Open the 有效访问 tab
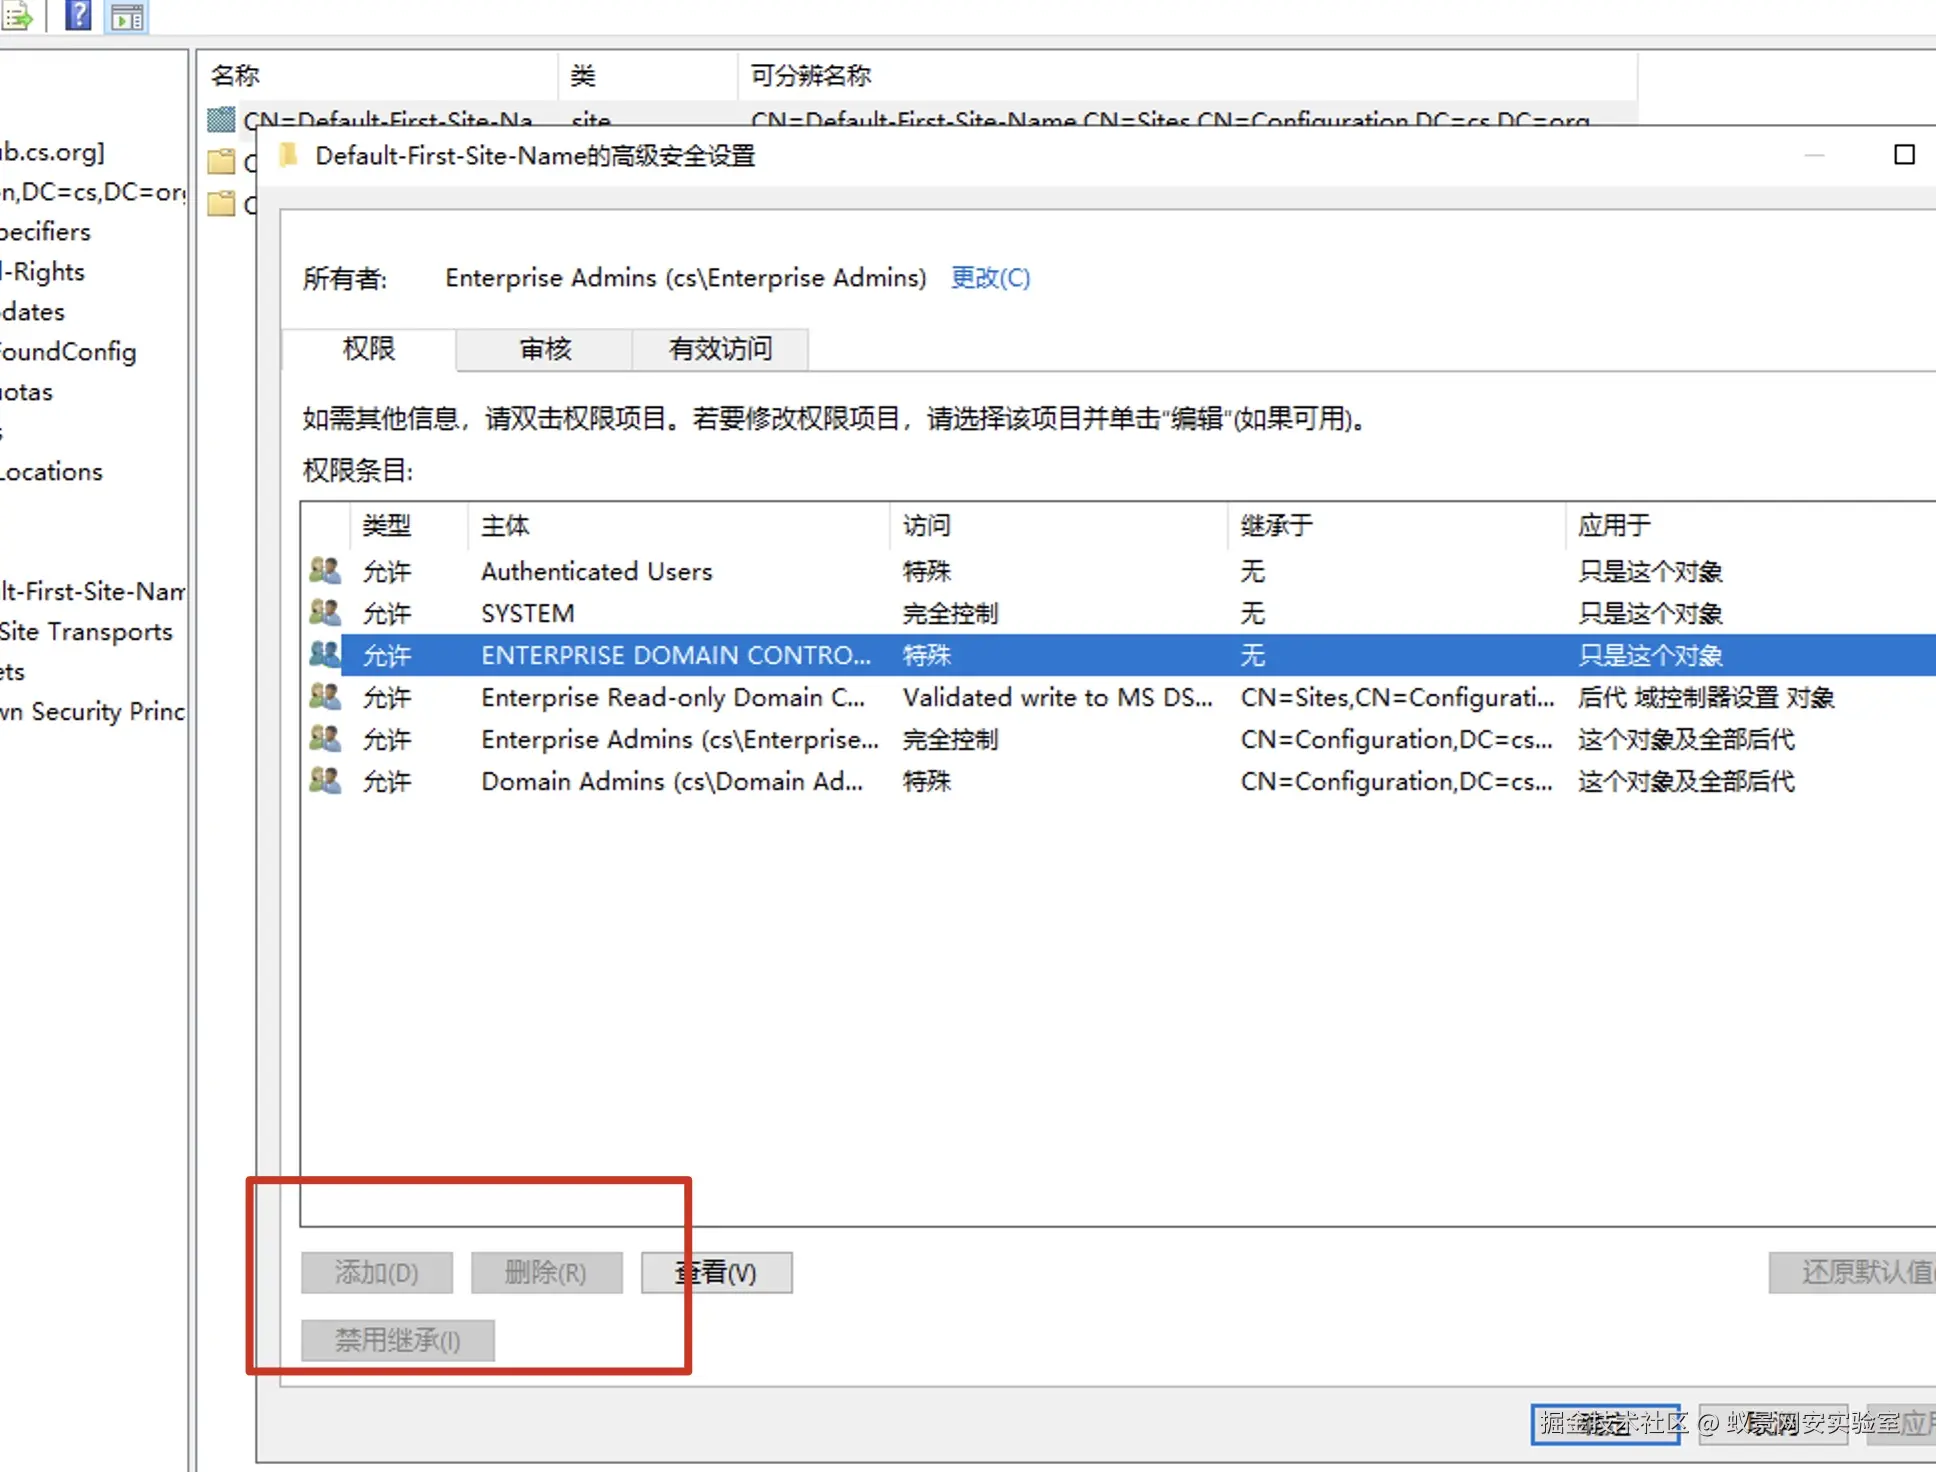 tap(720, 349)
